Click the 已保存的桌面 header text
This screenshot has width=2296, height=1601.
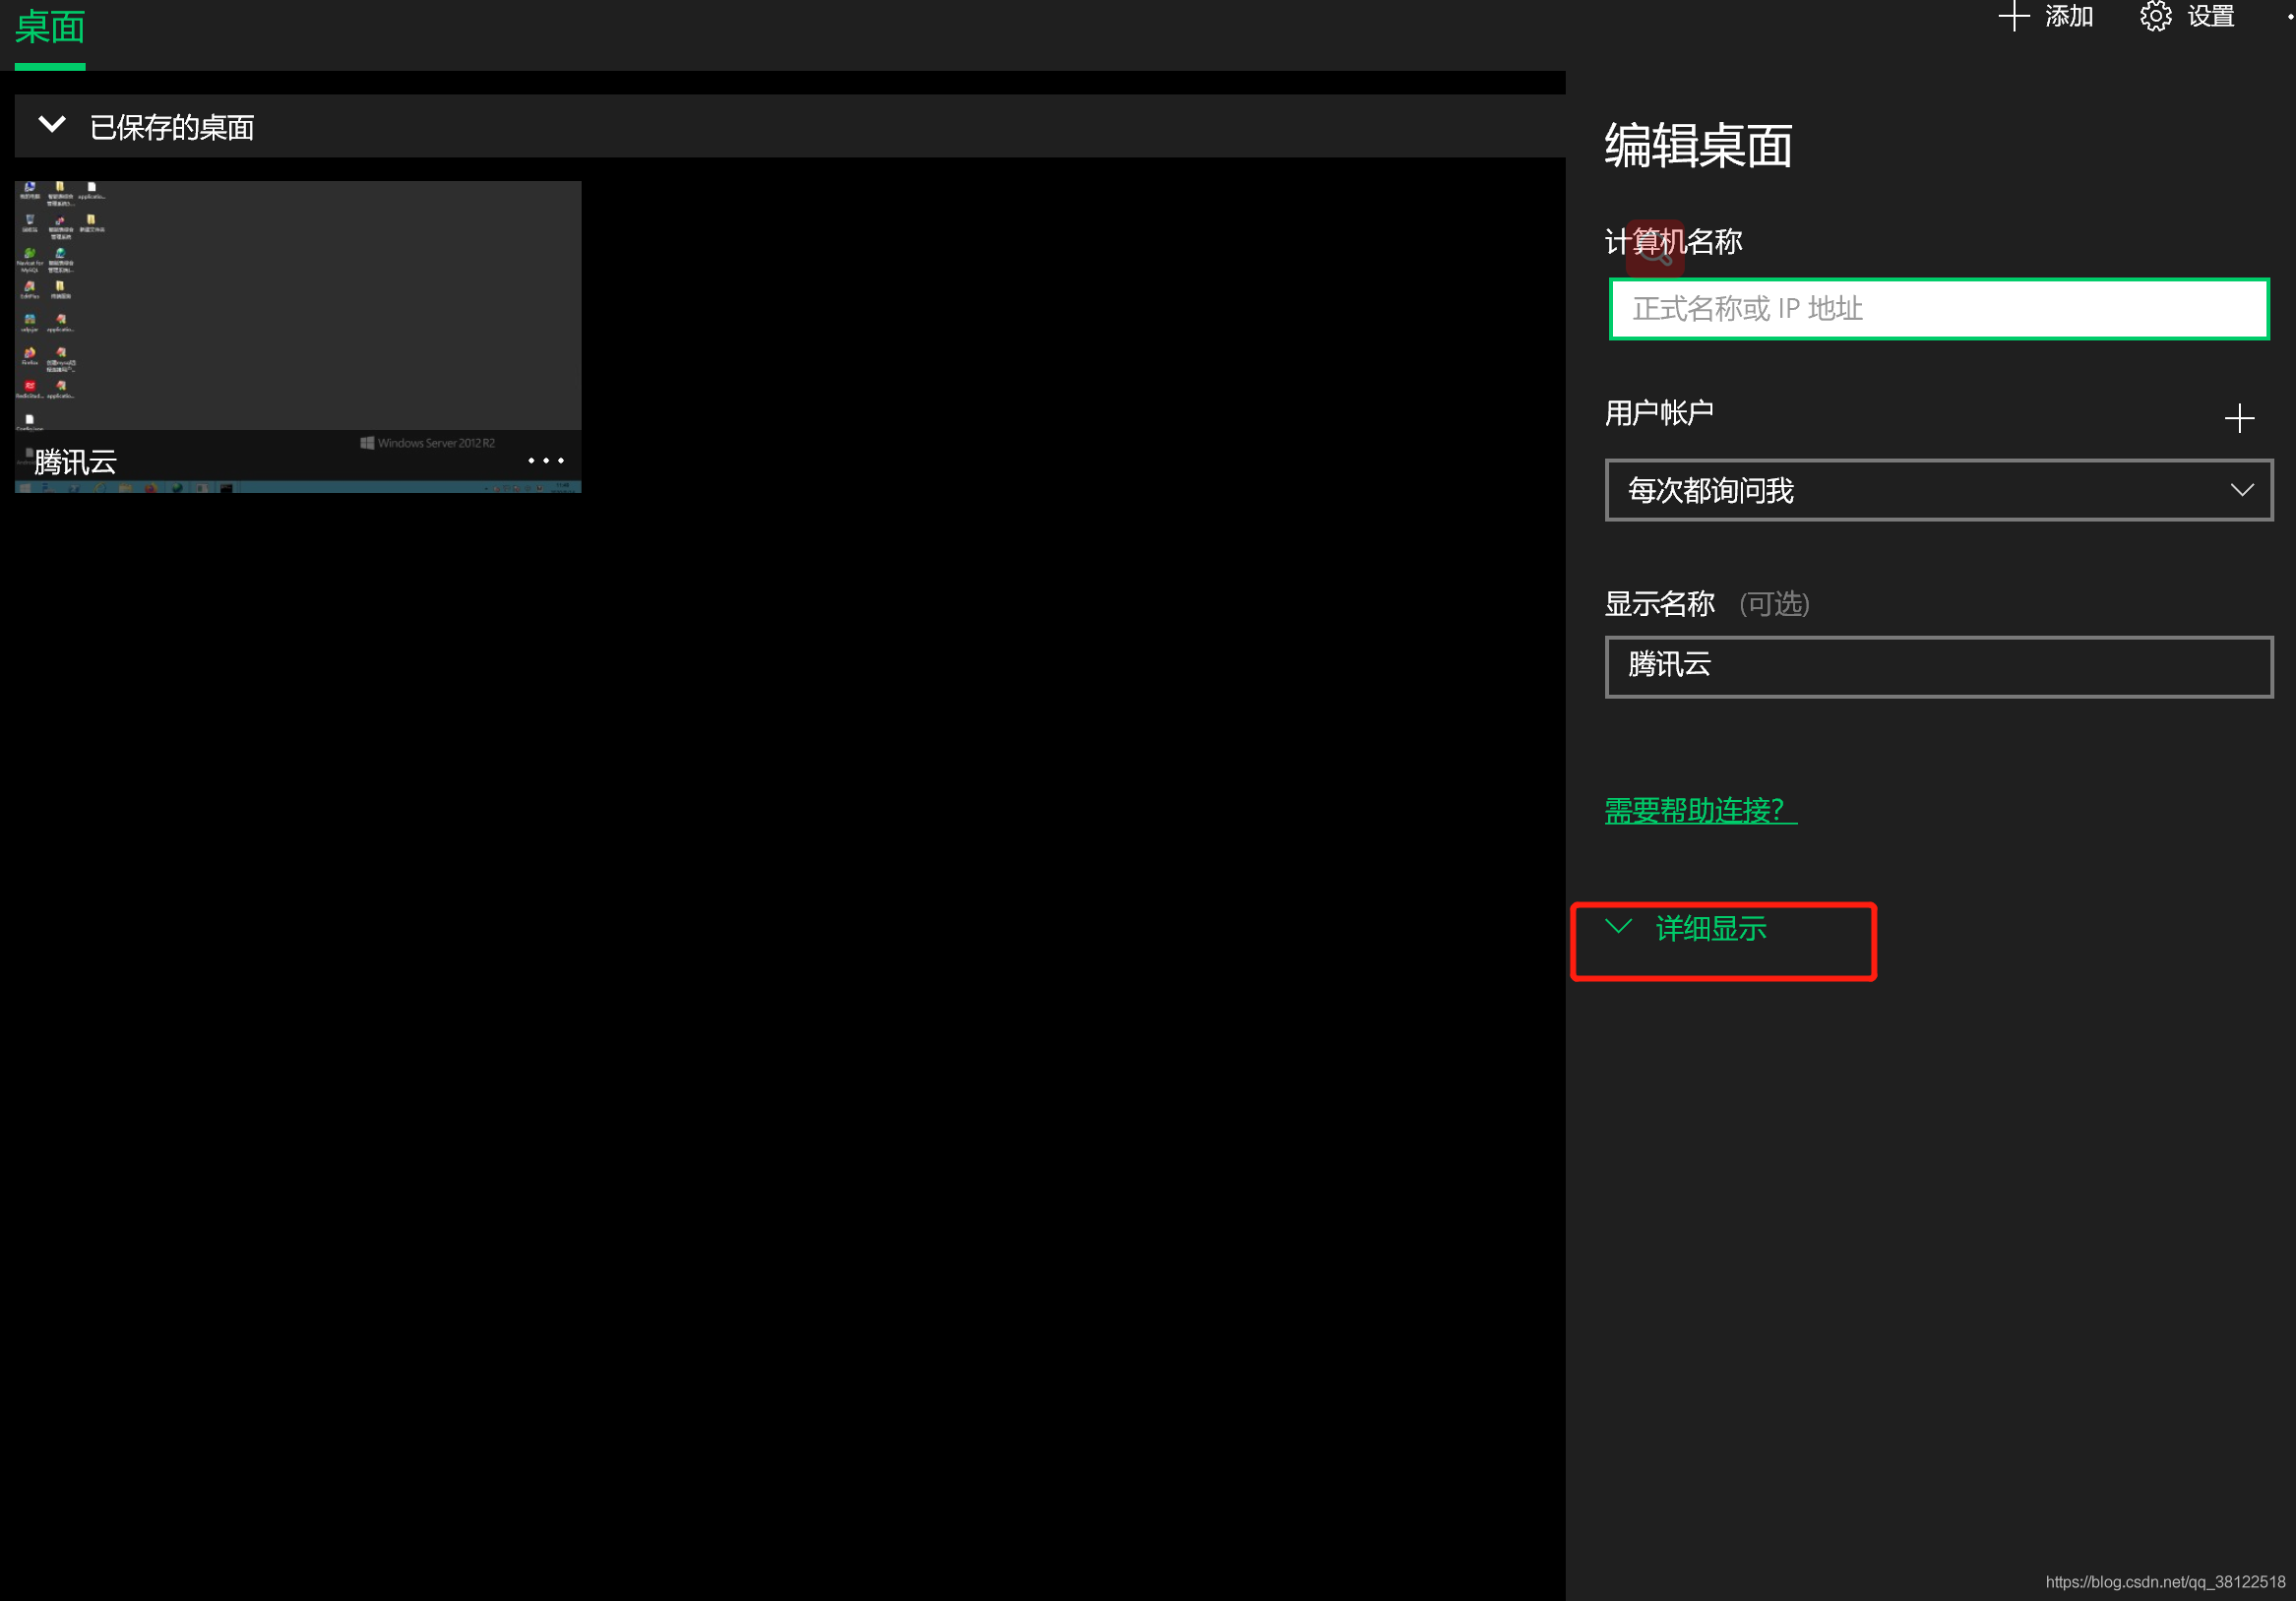172,127
